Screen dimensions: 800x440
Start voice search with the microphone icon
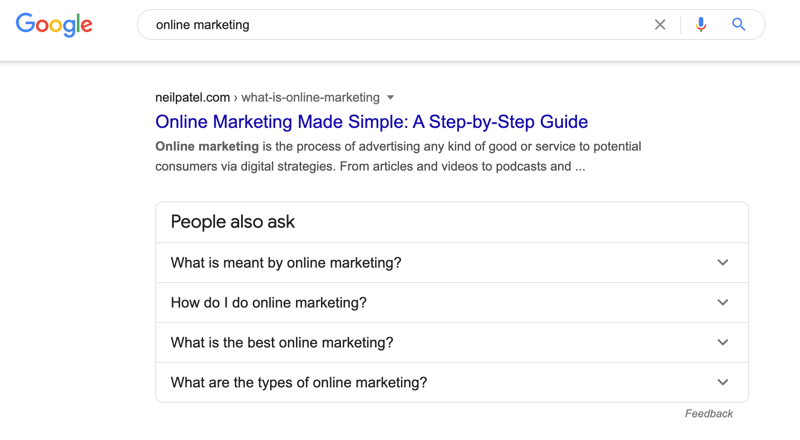click(x=701, y=25)
